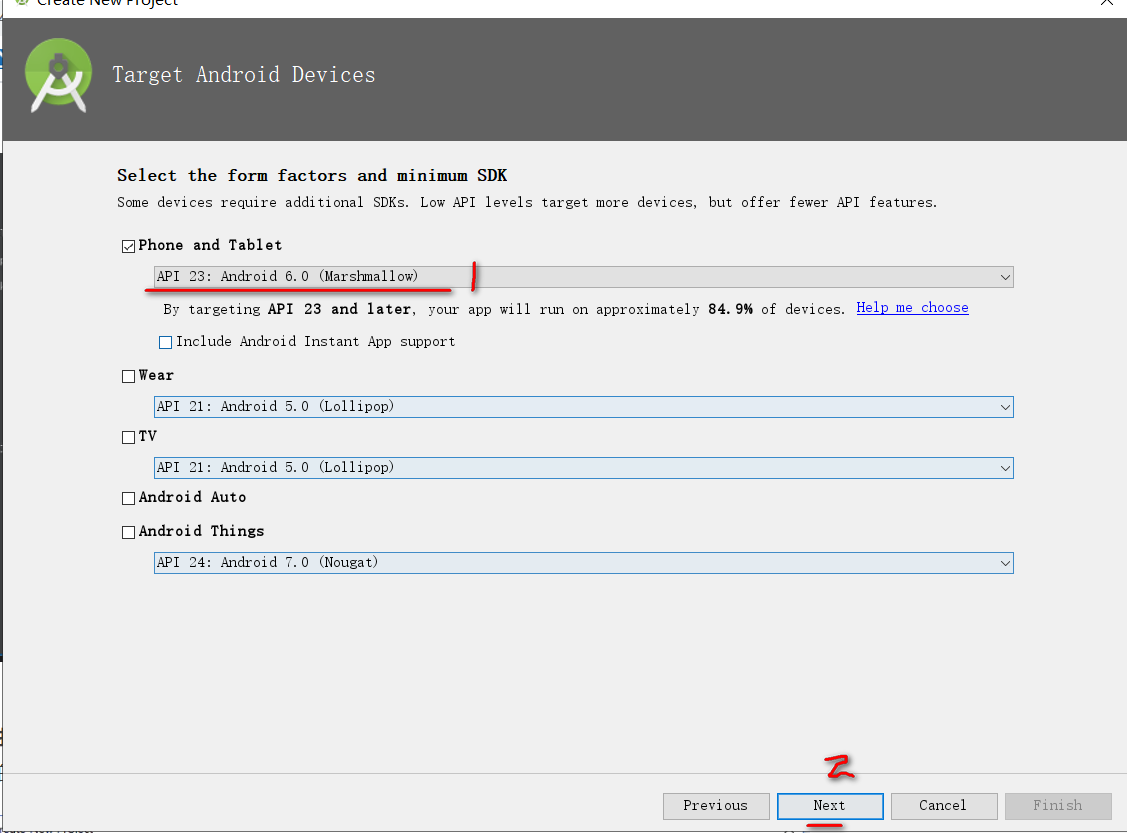The width and height of the screenshot is (1127, 833).
Task: Open the Android Things API 24 dropdown
Action: (x=584, y=563)
